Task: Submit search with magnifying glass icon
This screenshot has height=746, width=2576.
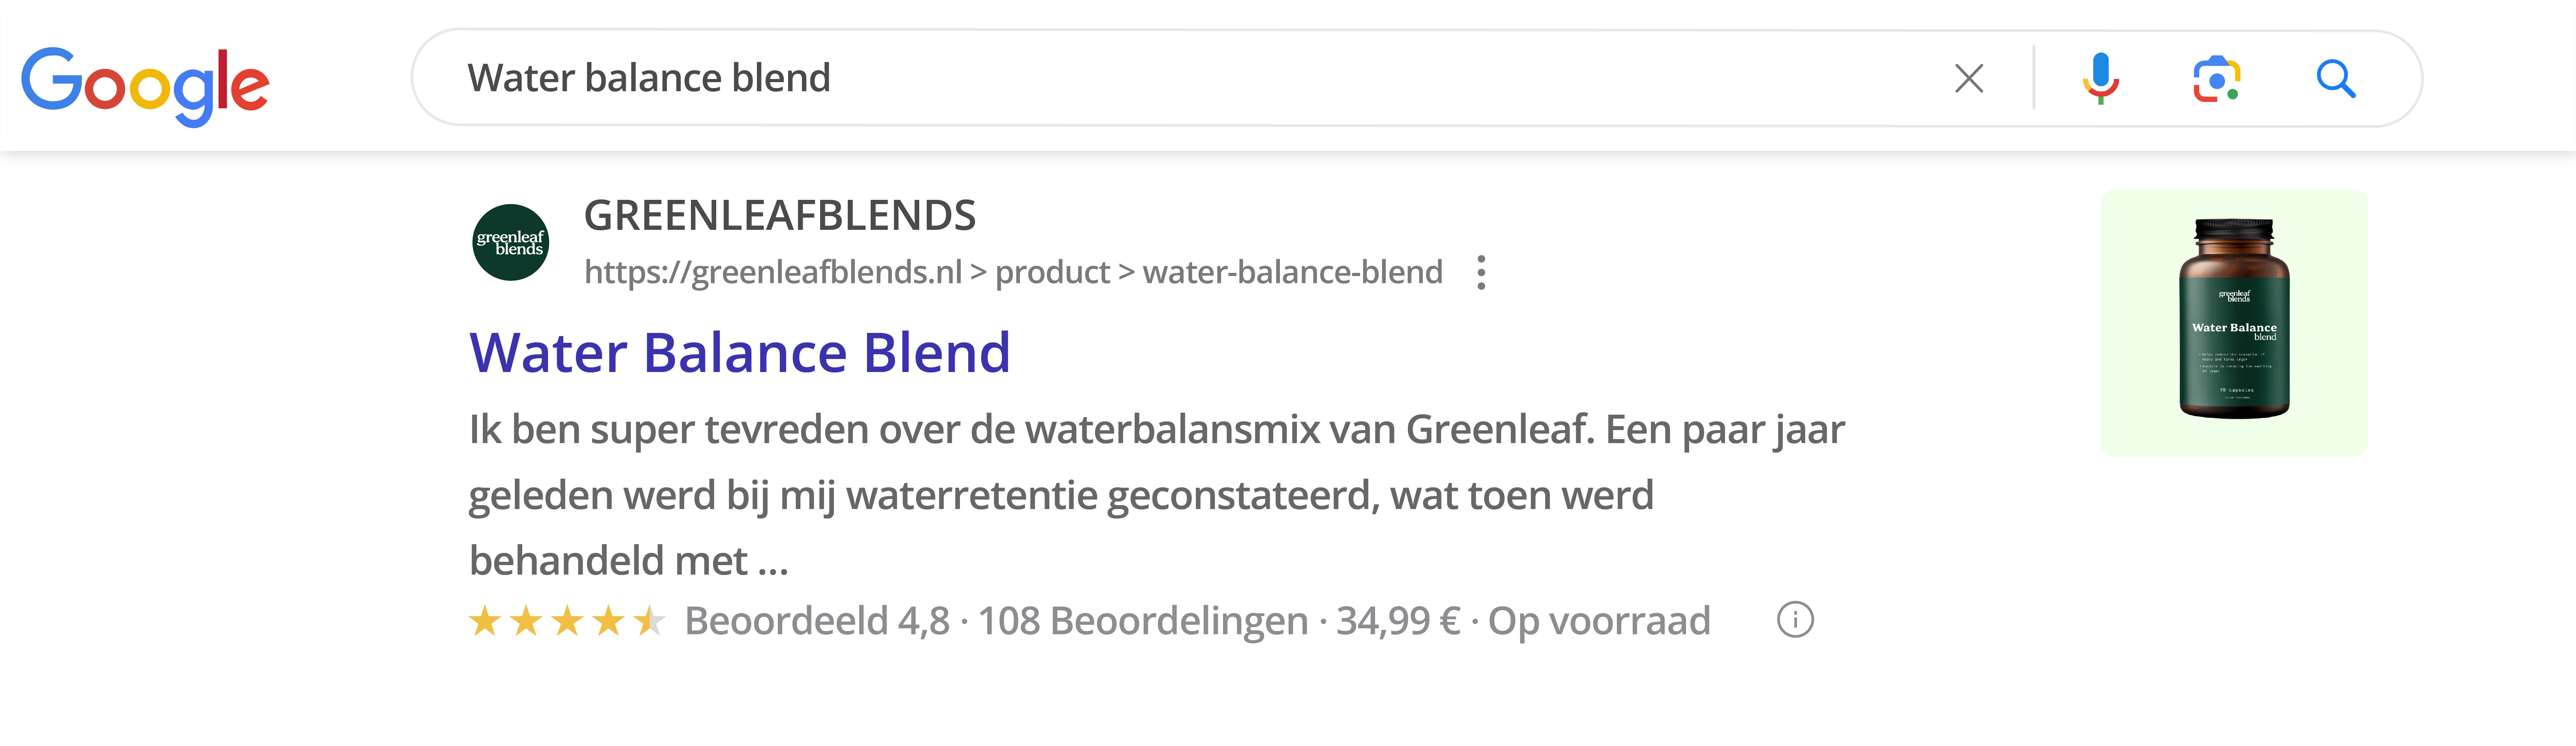Action: coord(2336,78)
